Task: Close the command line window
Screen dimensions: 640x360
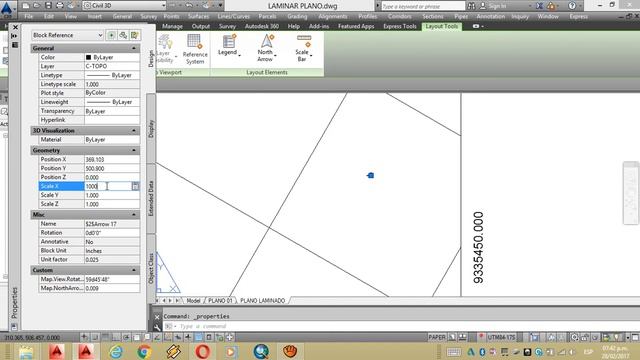Action: click(157, 317)
